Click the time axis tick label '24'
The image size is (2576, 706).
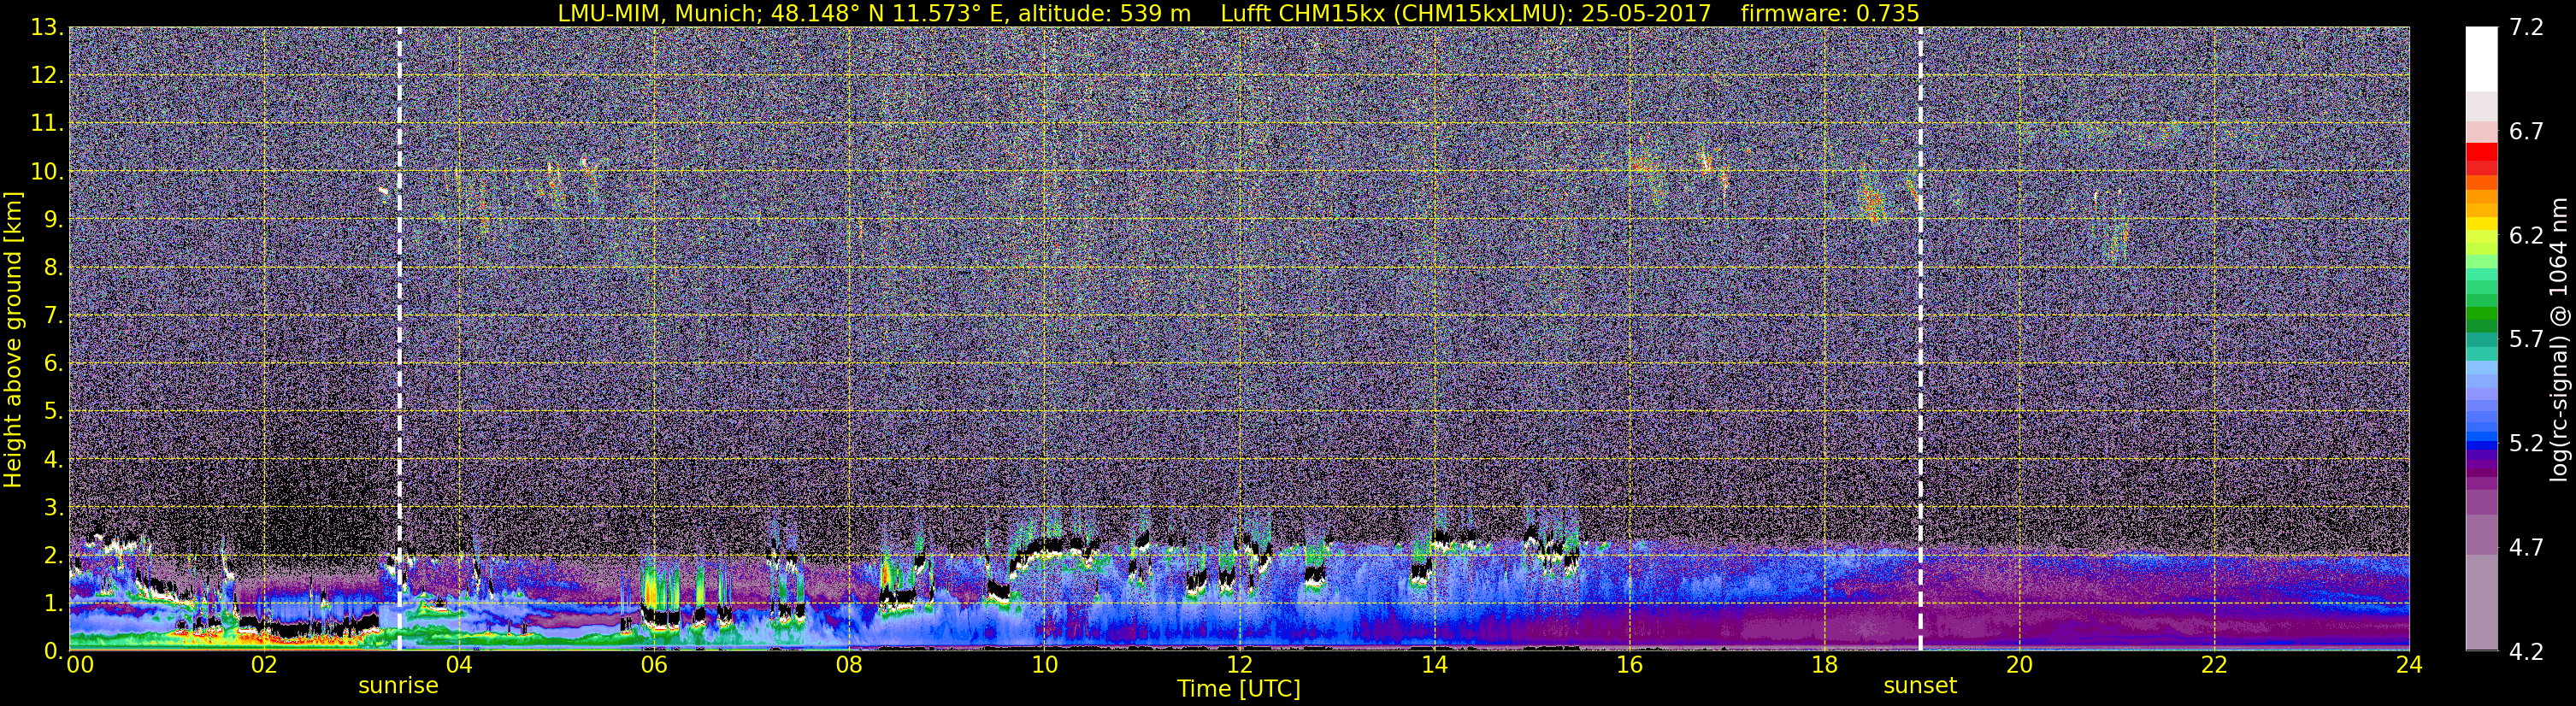[x=2409, y=665]
